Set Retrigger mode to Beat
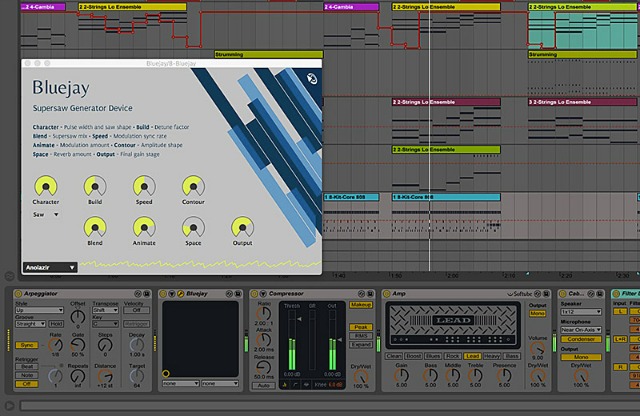The width and height of the screenshot is (640, 416). [x=27, y=367]
